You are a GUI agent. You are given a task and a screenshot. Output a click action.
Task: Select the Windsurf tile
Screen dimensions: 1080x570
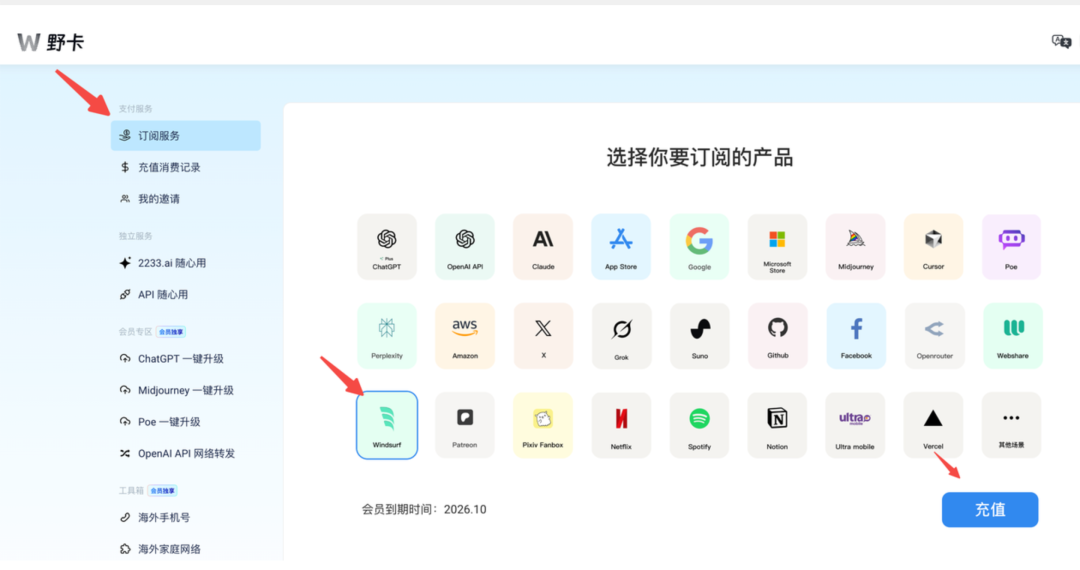pyautogui.click(x=386, y=425)
